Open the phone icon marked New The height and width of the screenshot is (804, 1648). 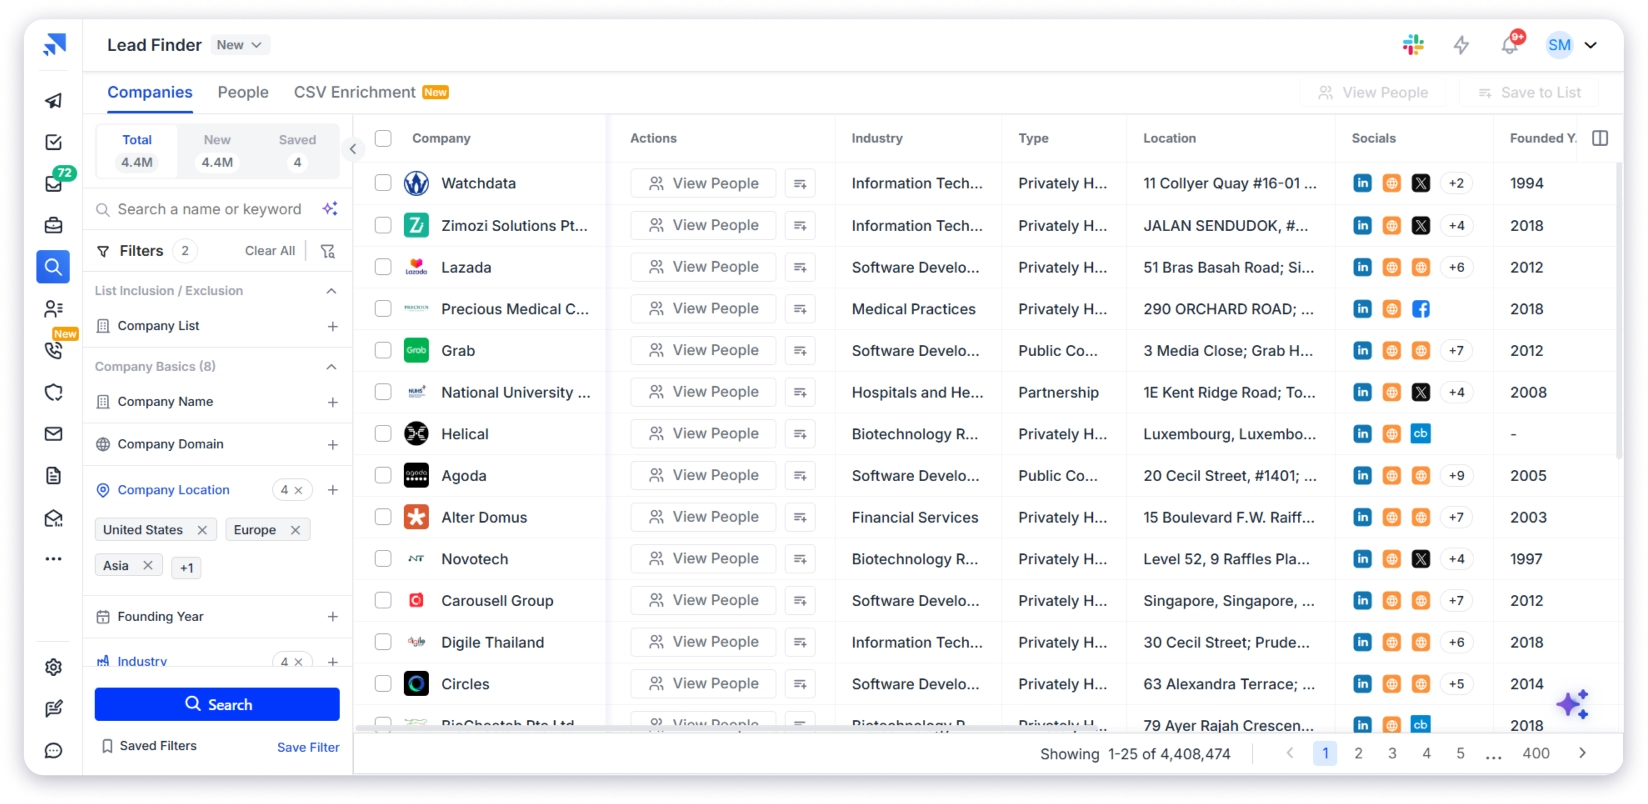54,350
